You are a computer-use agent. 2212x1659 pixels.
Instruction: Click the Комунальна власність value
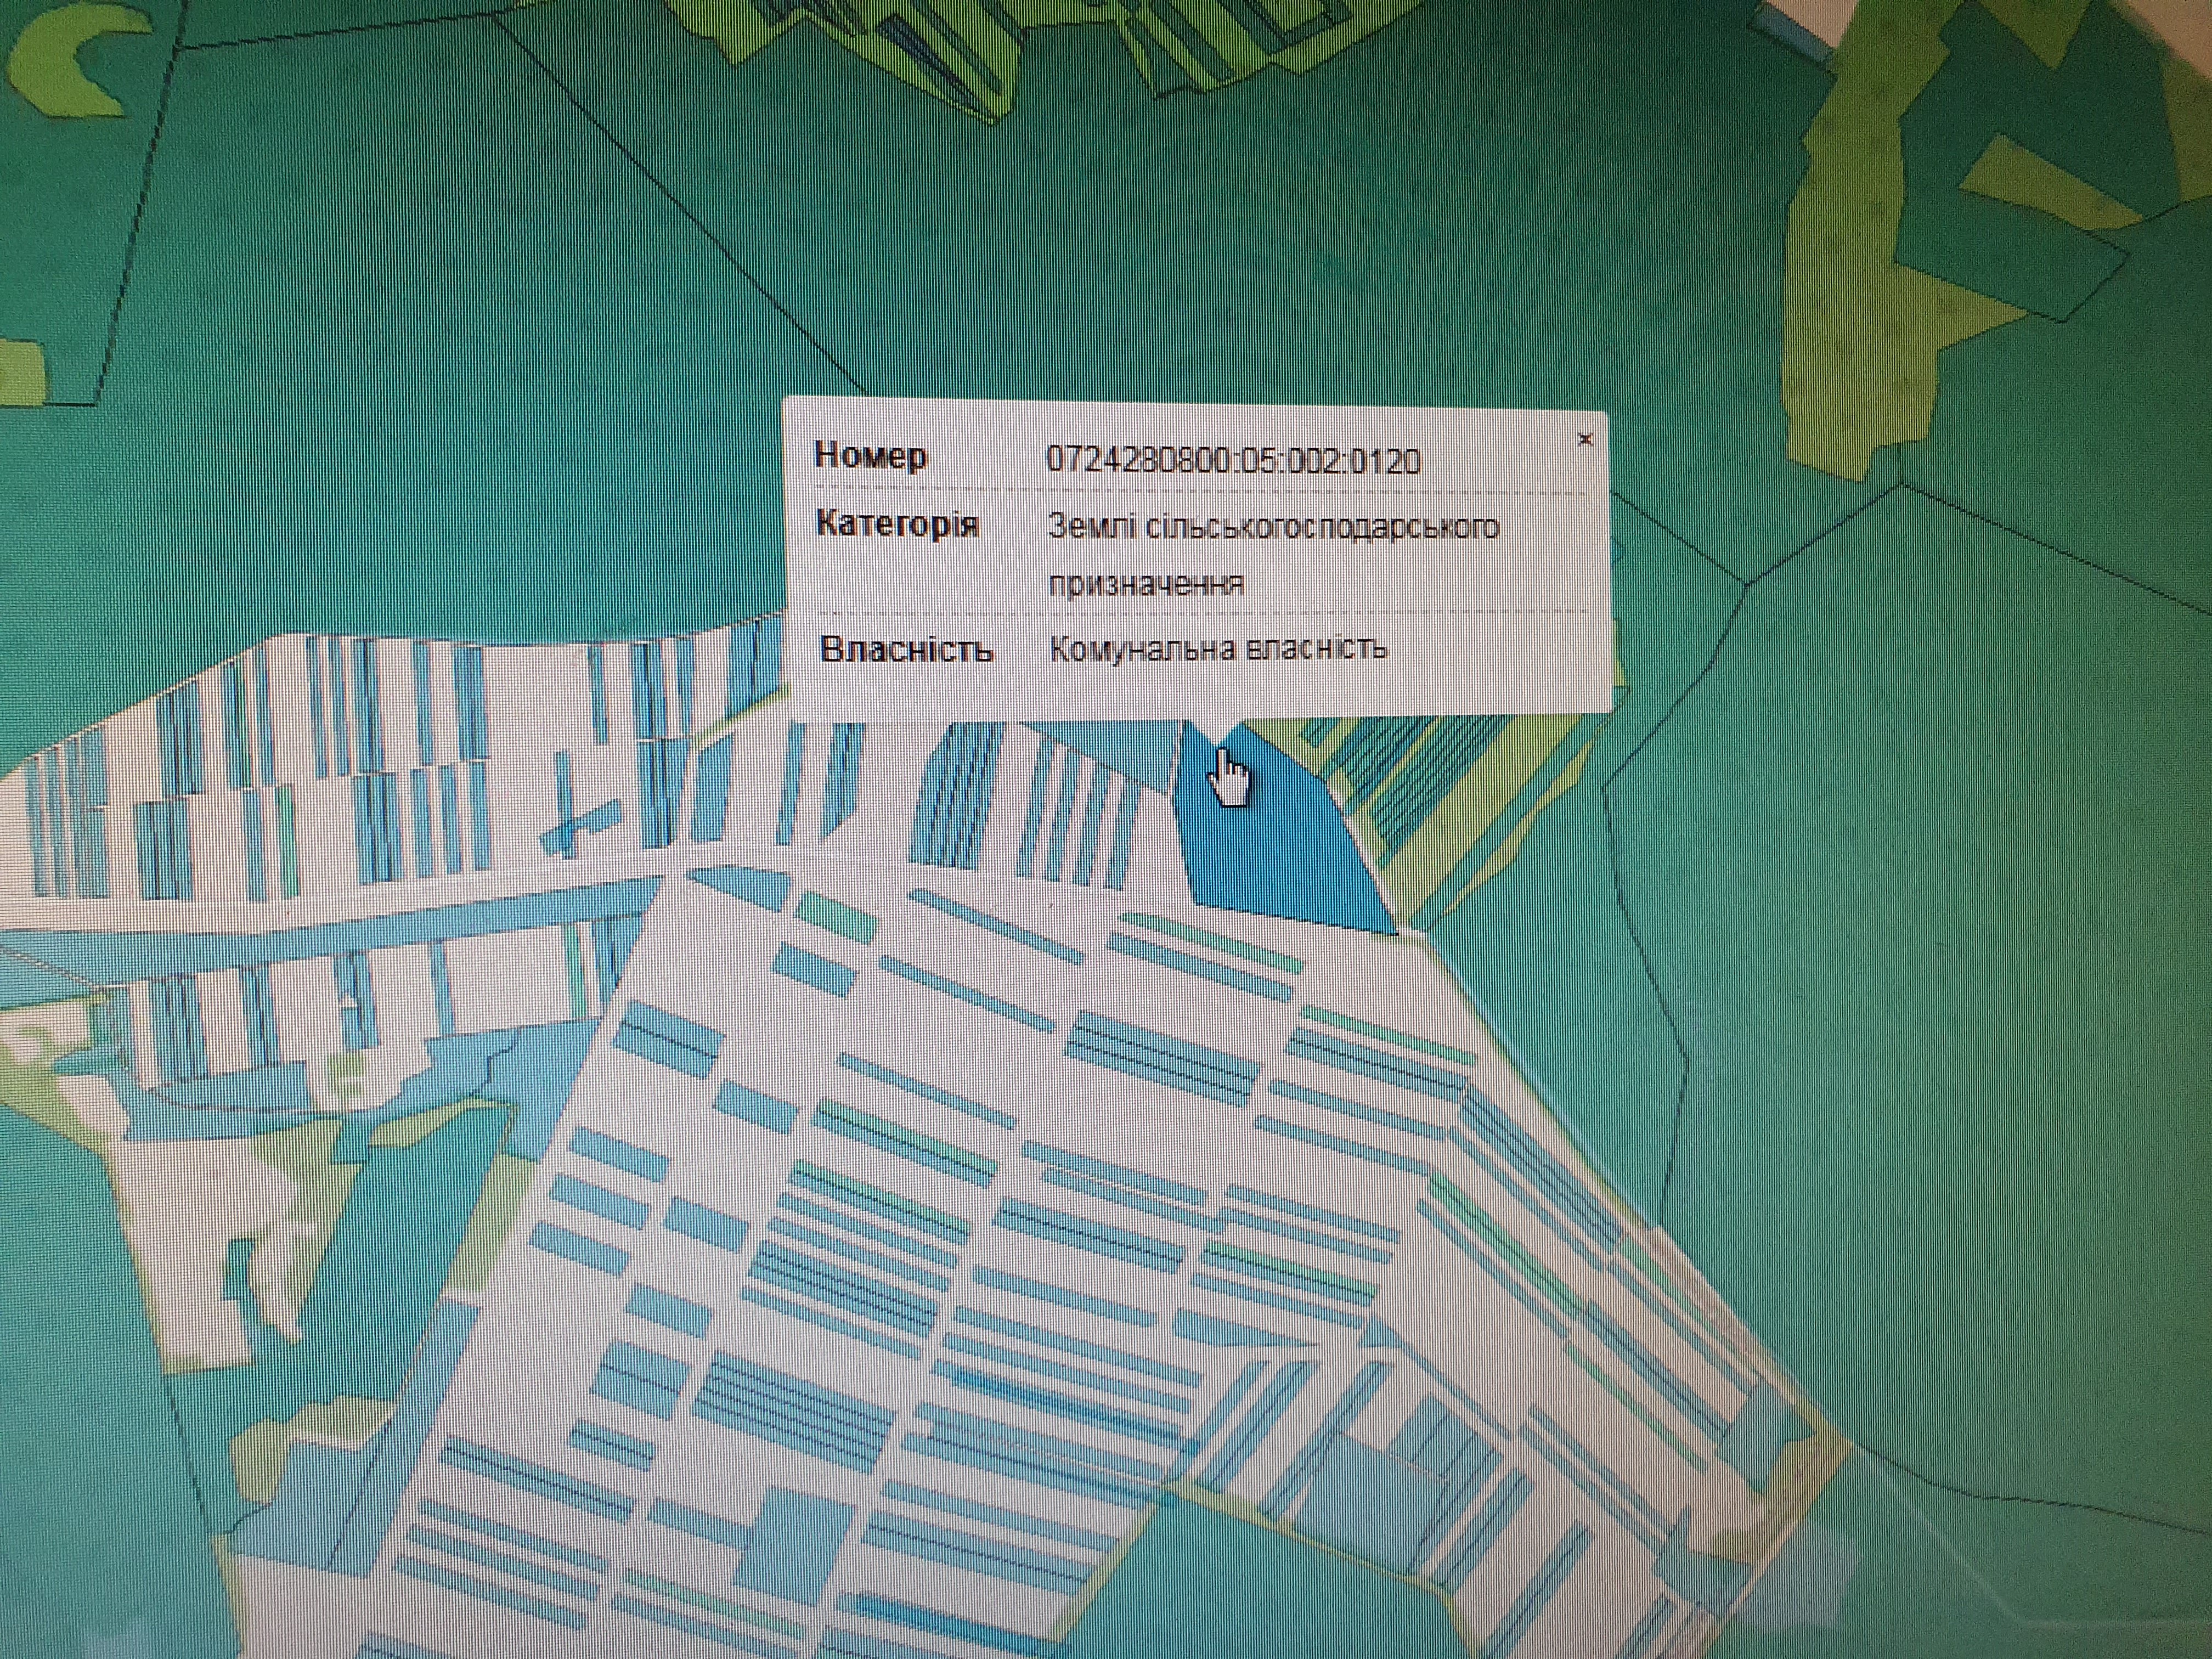(x=1218, y=649)
